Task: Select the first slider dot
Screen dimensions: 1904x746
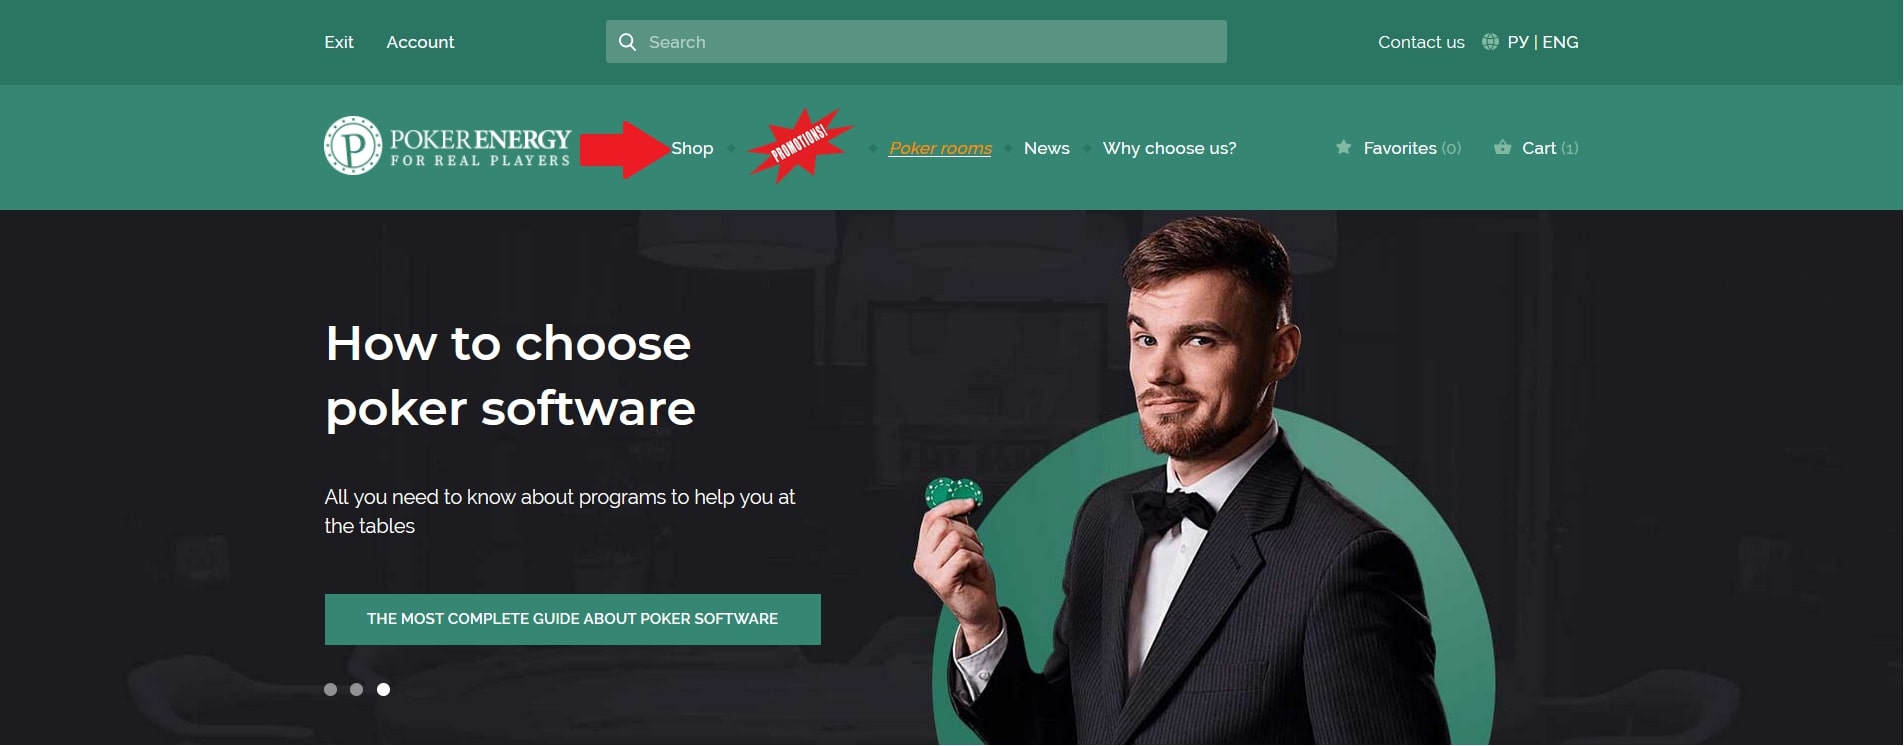Action: click(331, 690)
